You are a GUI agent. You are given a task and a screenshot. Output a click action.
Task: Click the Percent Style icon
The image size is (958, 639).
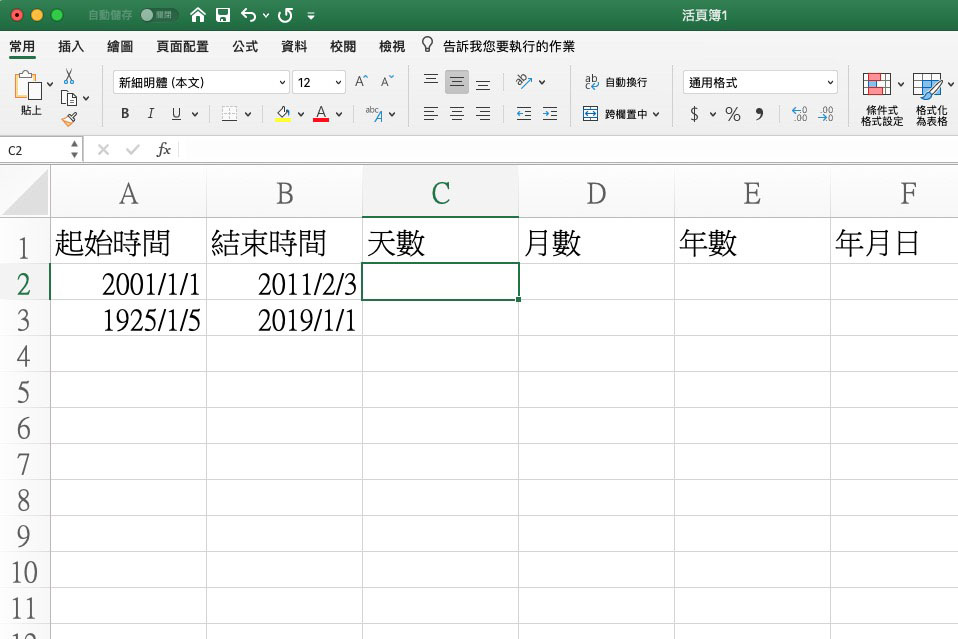[x=731, y=112]
